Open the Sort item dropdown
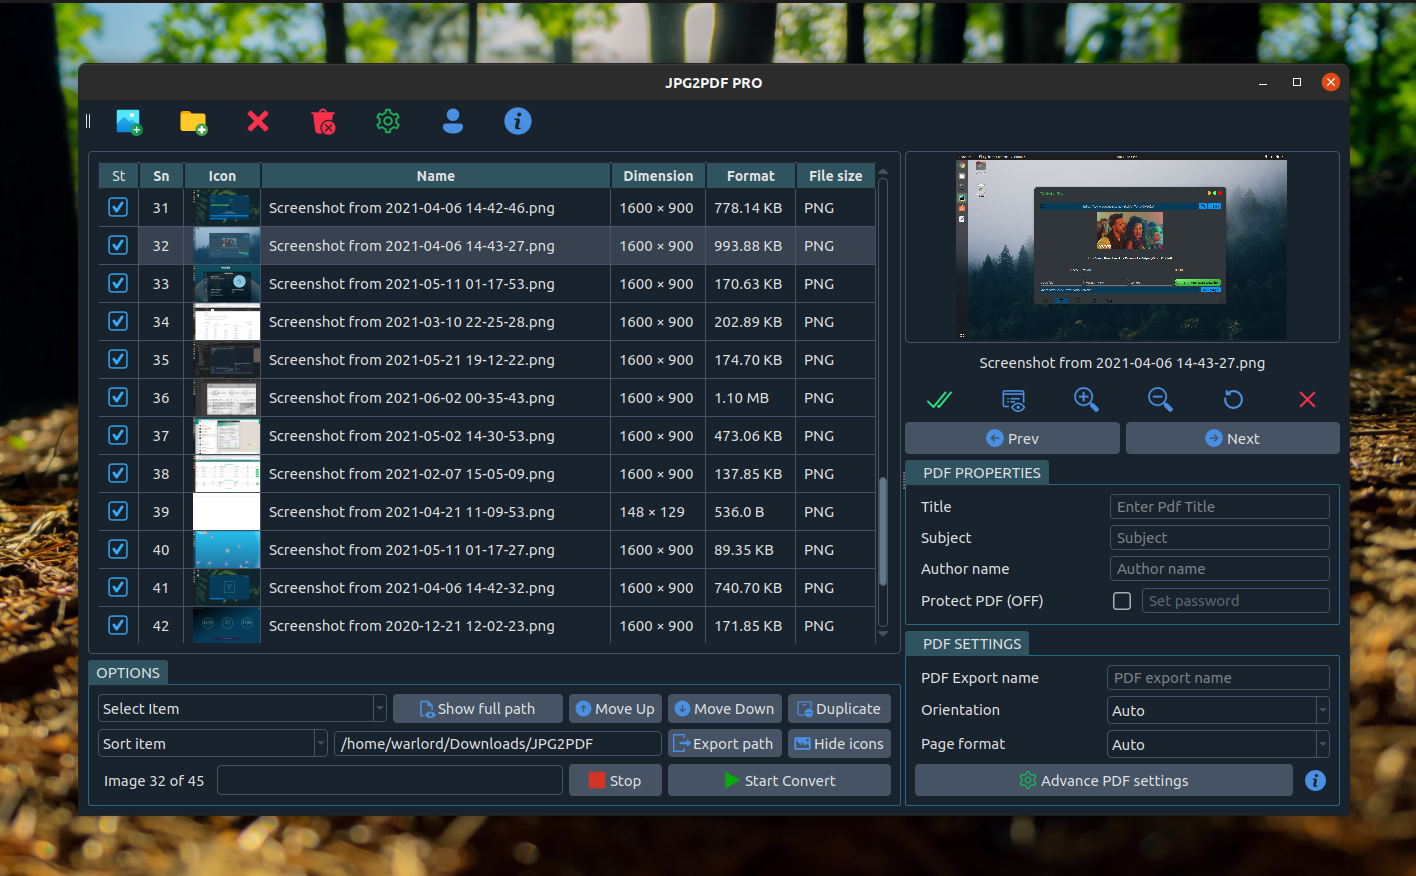The image size is (1416, 876). 213,744
